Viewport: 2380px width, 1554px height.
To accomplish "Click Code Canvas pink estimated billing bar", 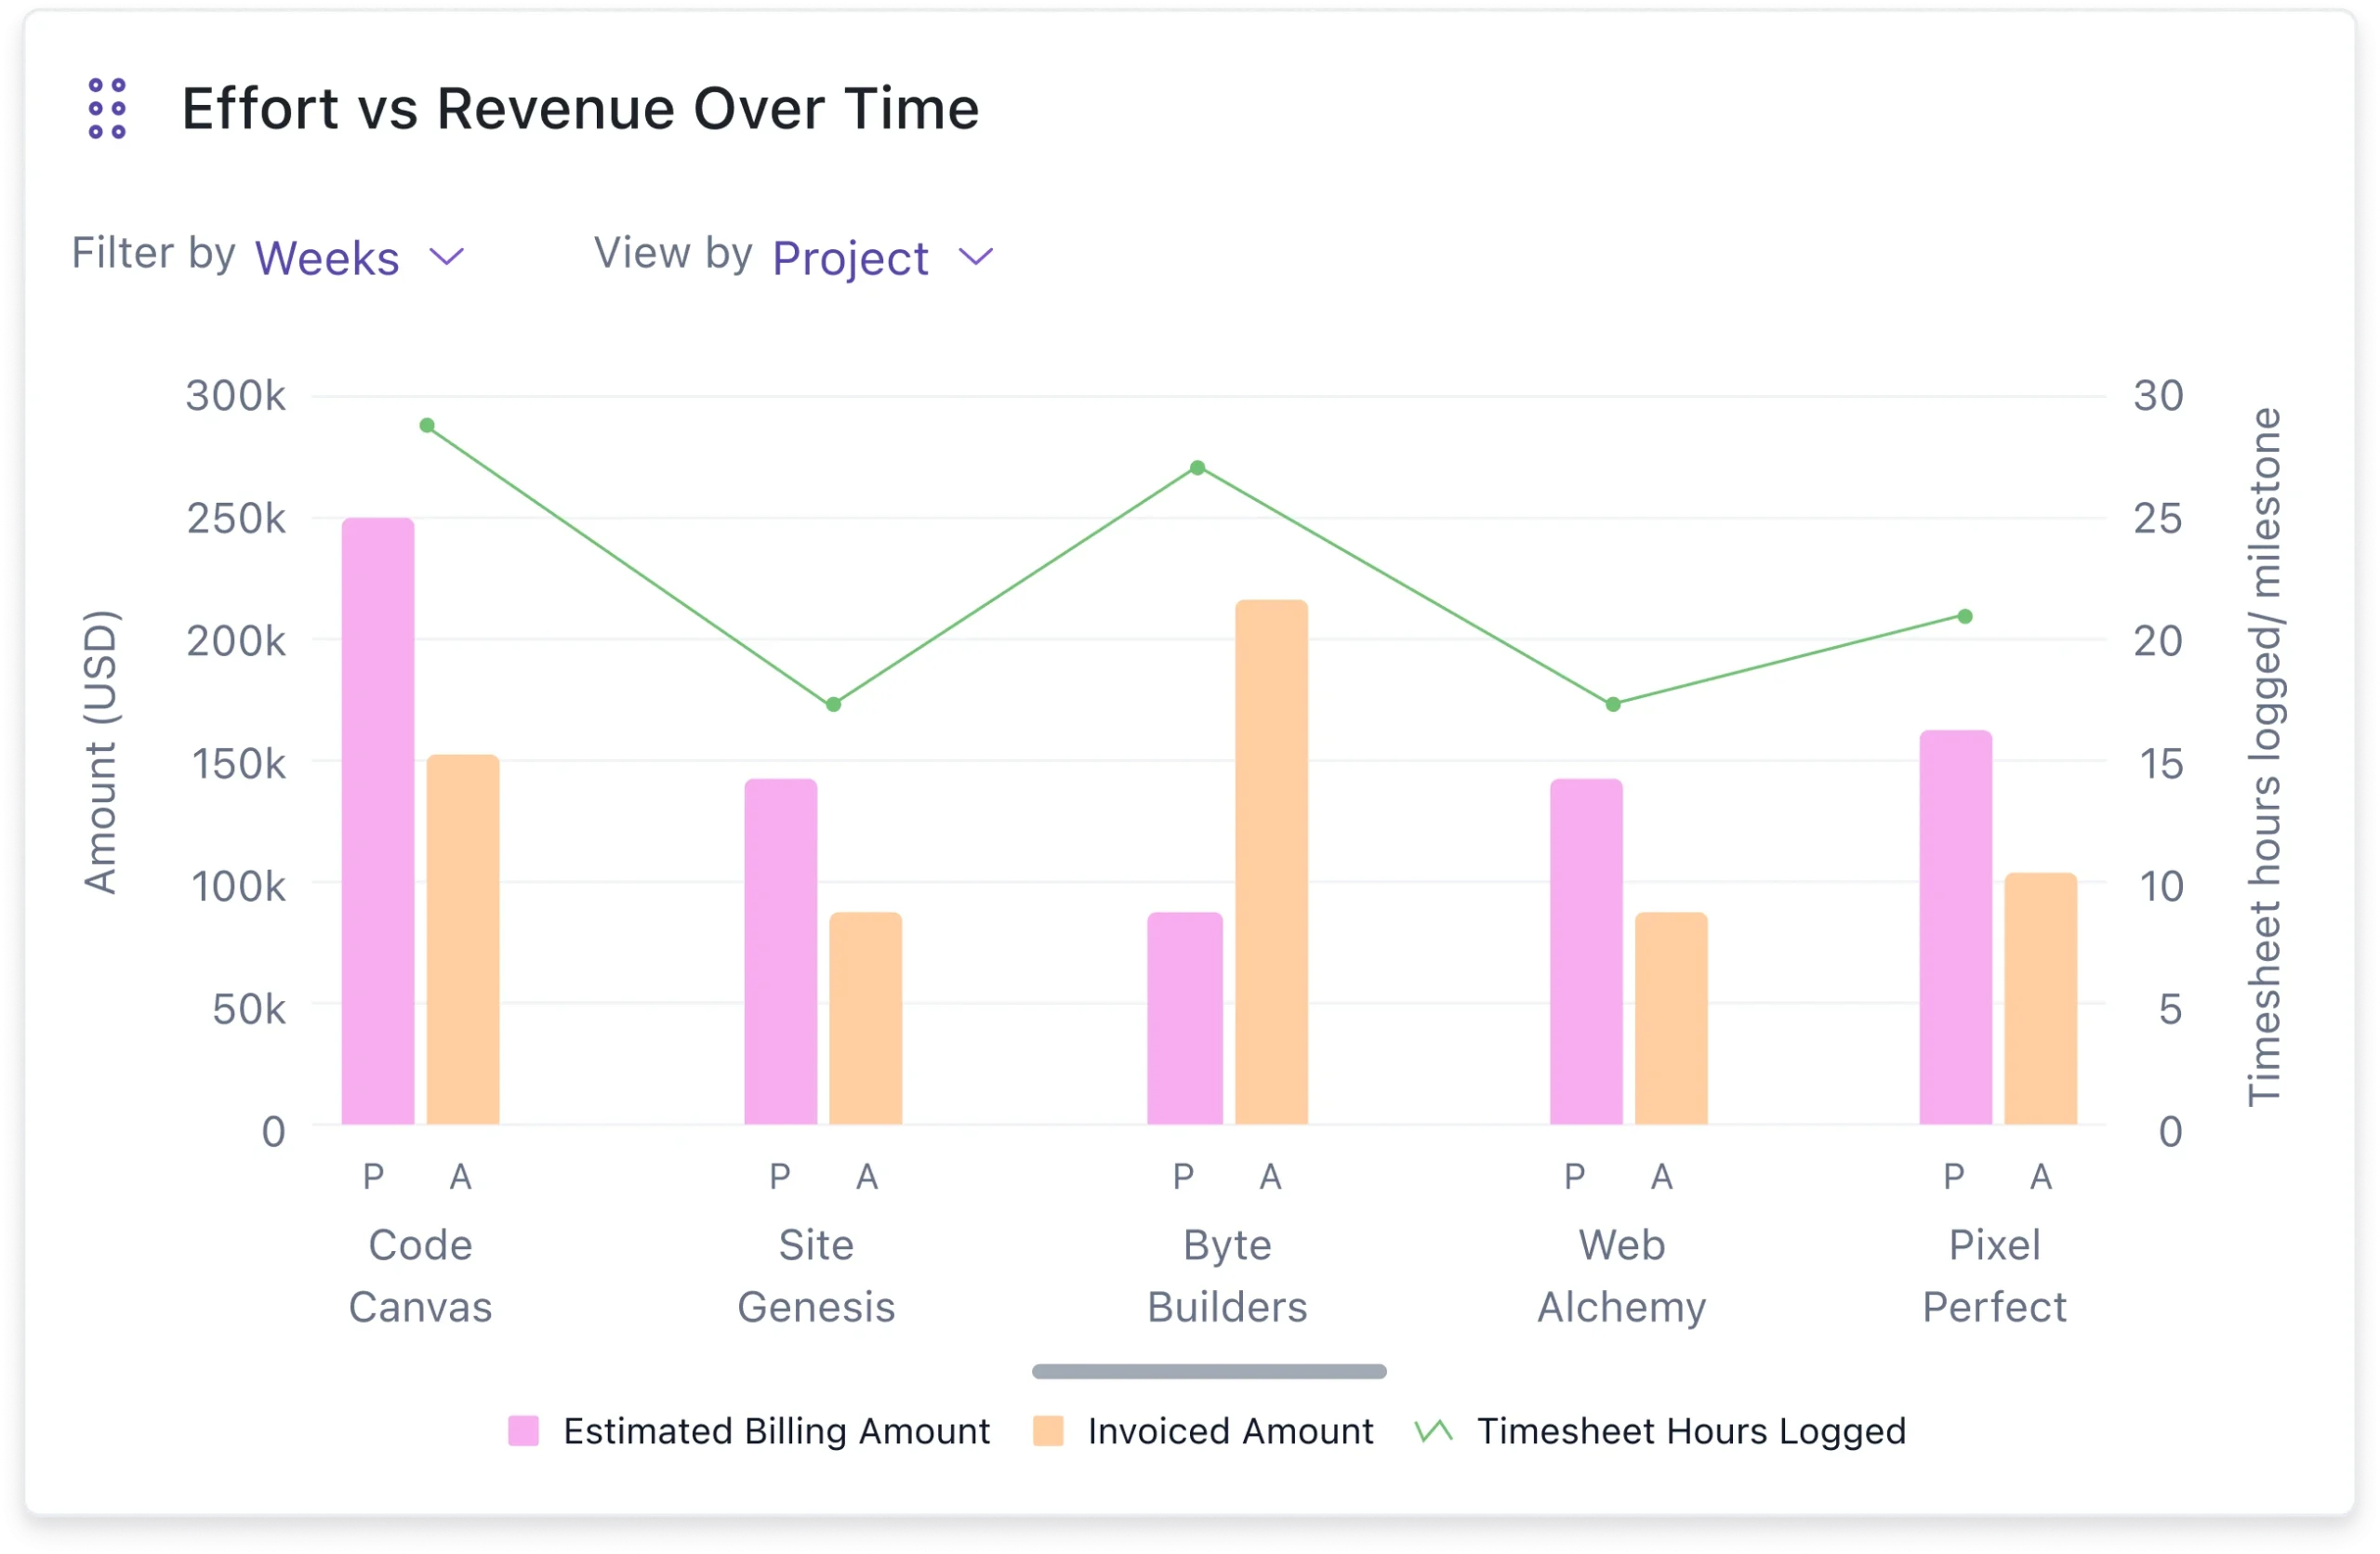I will coord(378,820).
